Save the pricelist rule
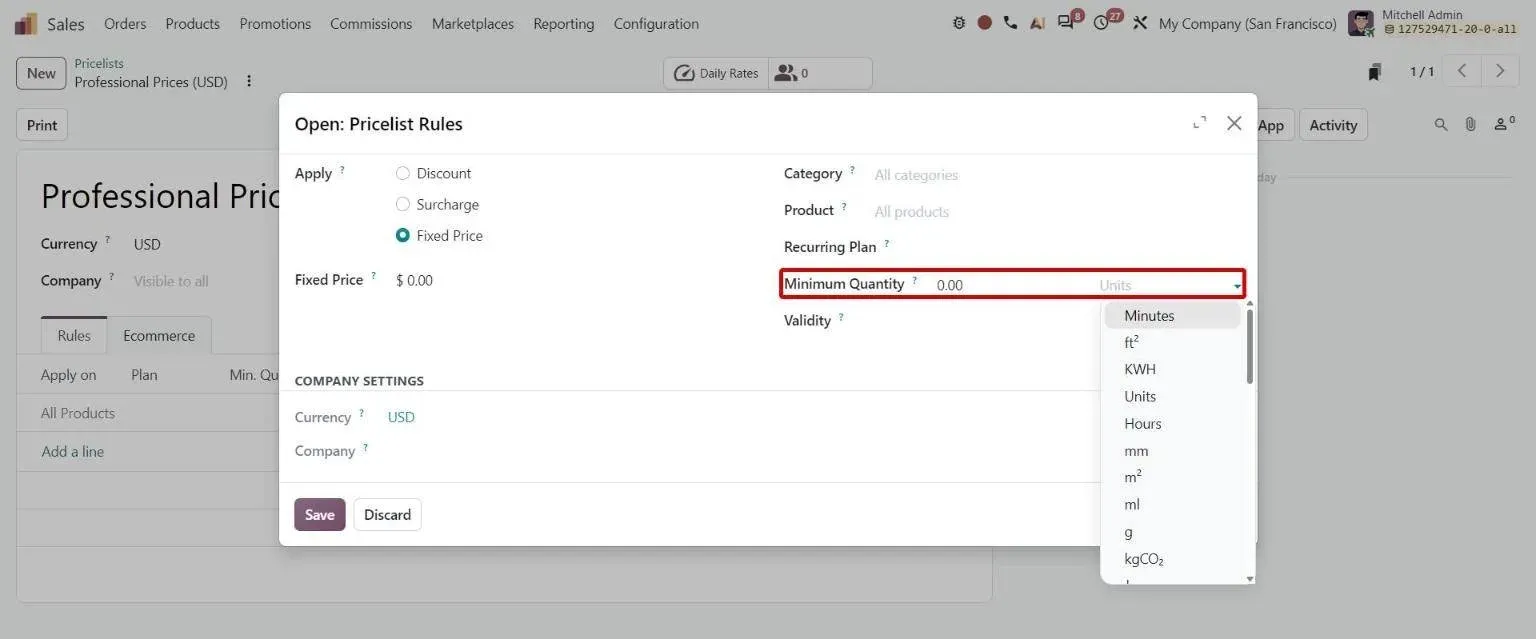 [x=320, y=515]
